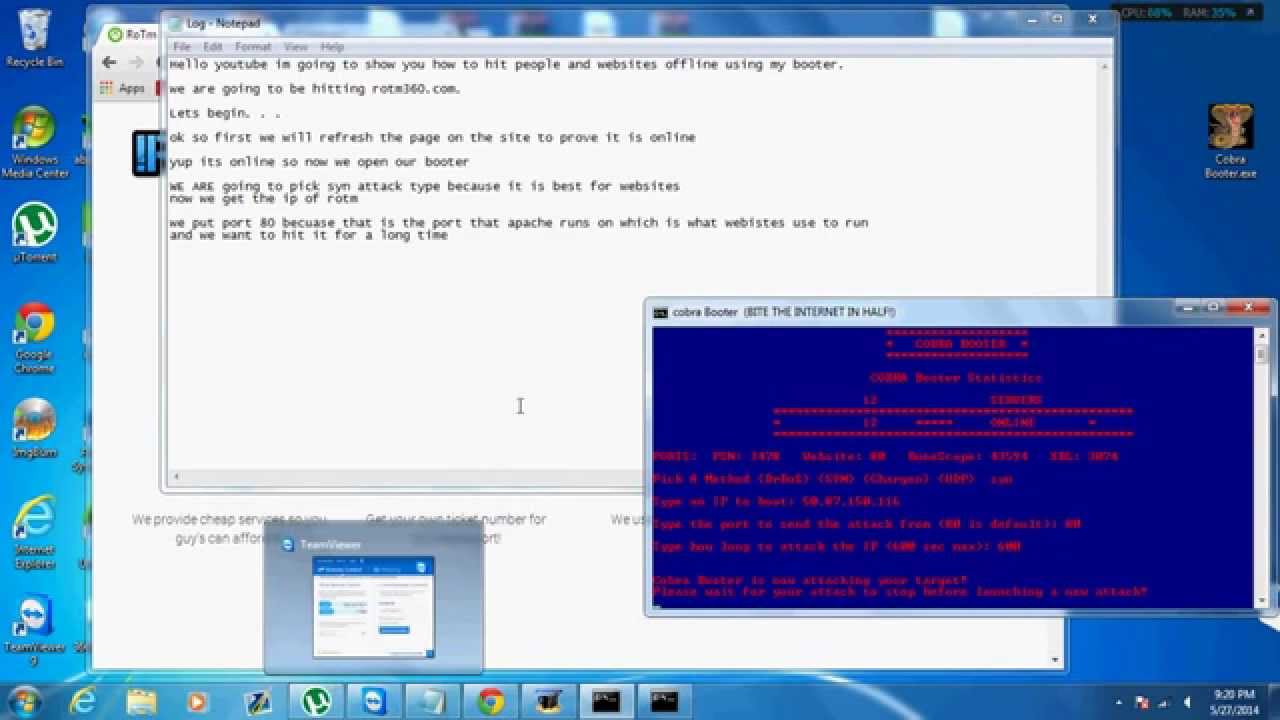The width and height of the screenshot is (1280, 720).
Task: Click Chrome page scrollbar down arrow
Action: coord(1054,660)
